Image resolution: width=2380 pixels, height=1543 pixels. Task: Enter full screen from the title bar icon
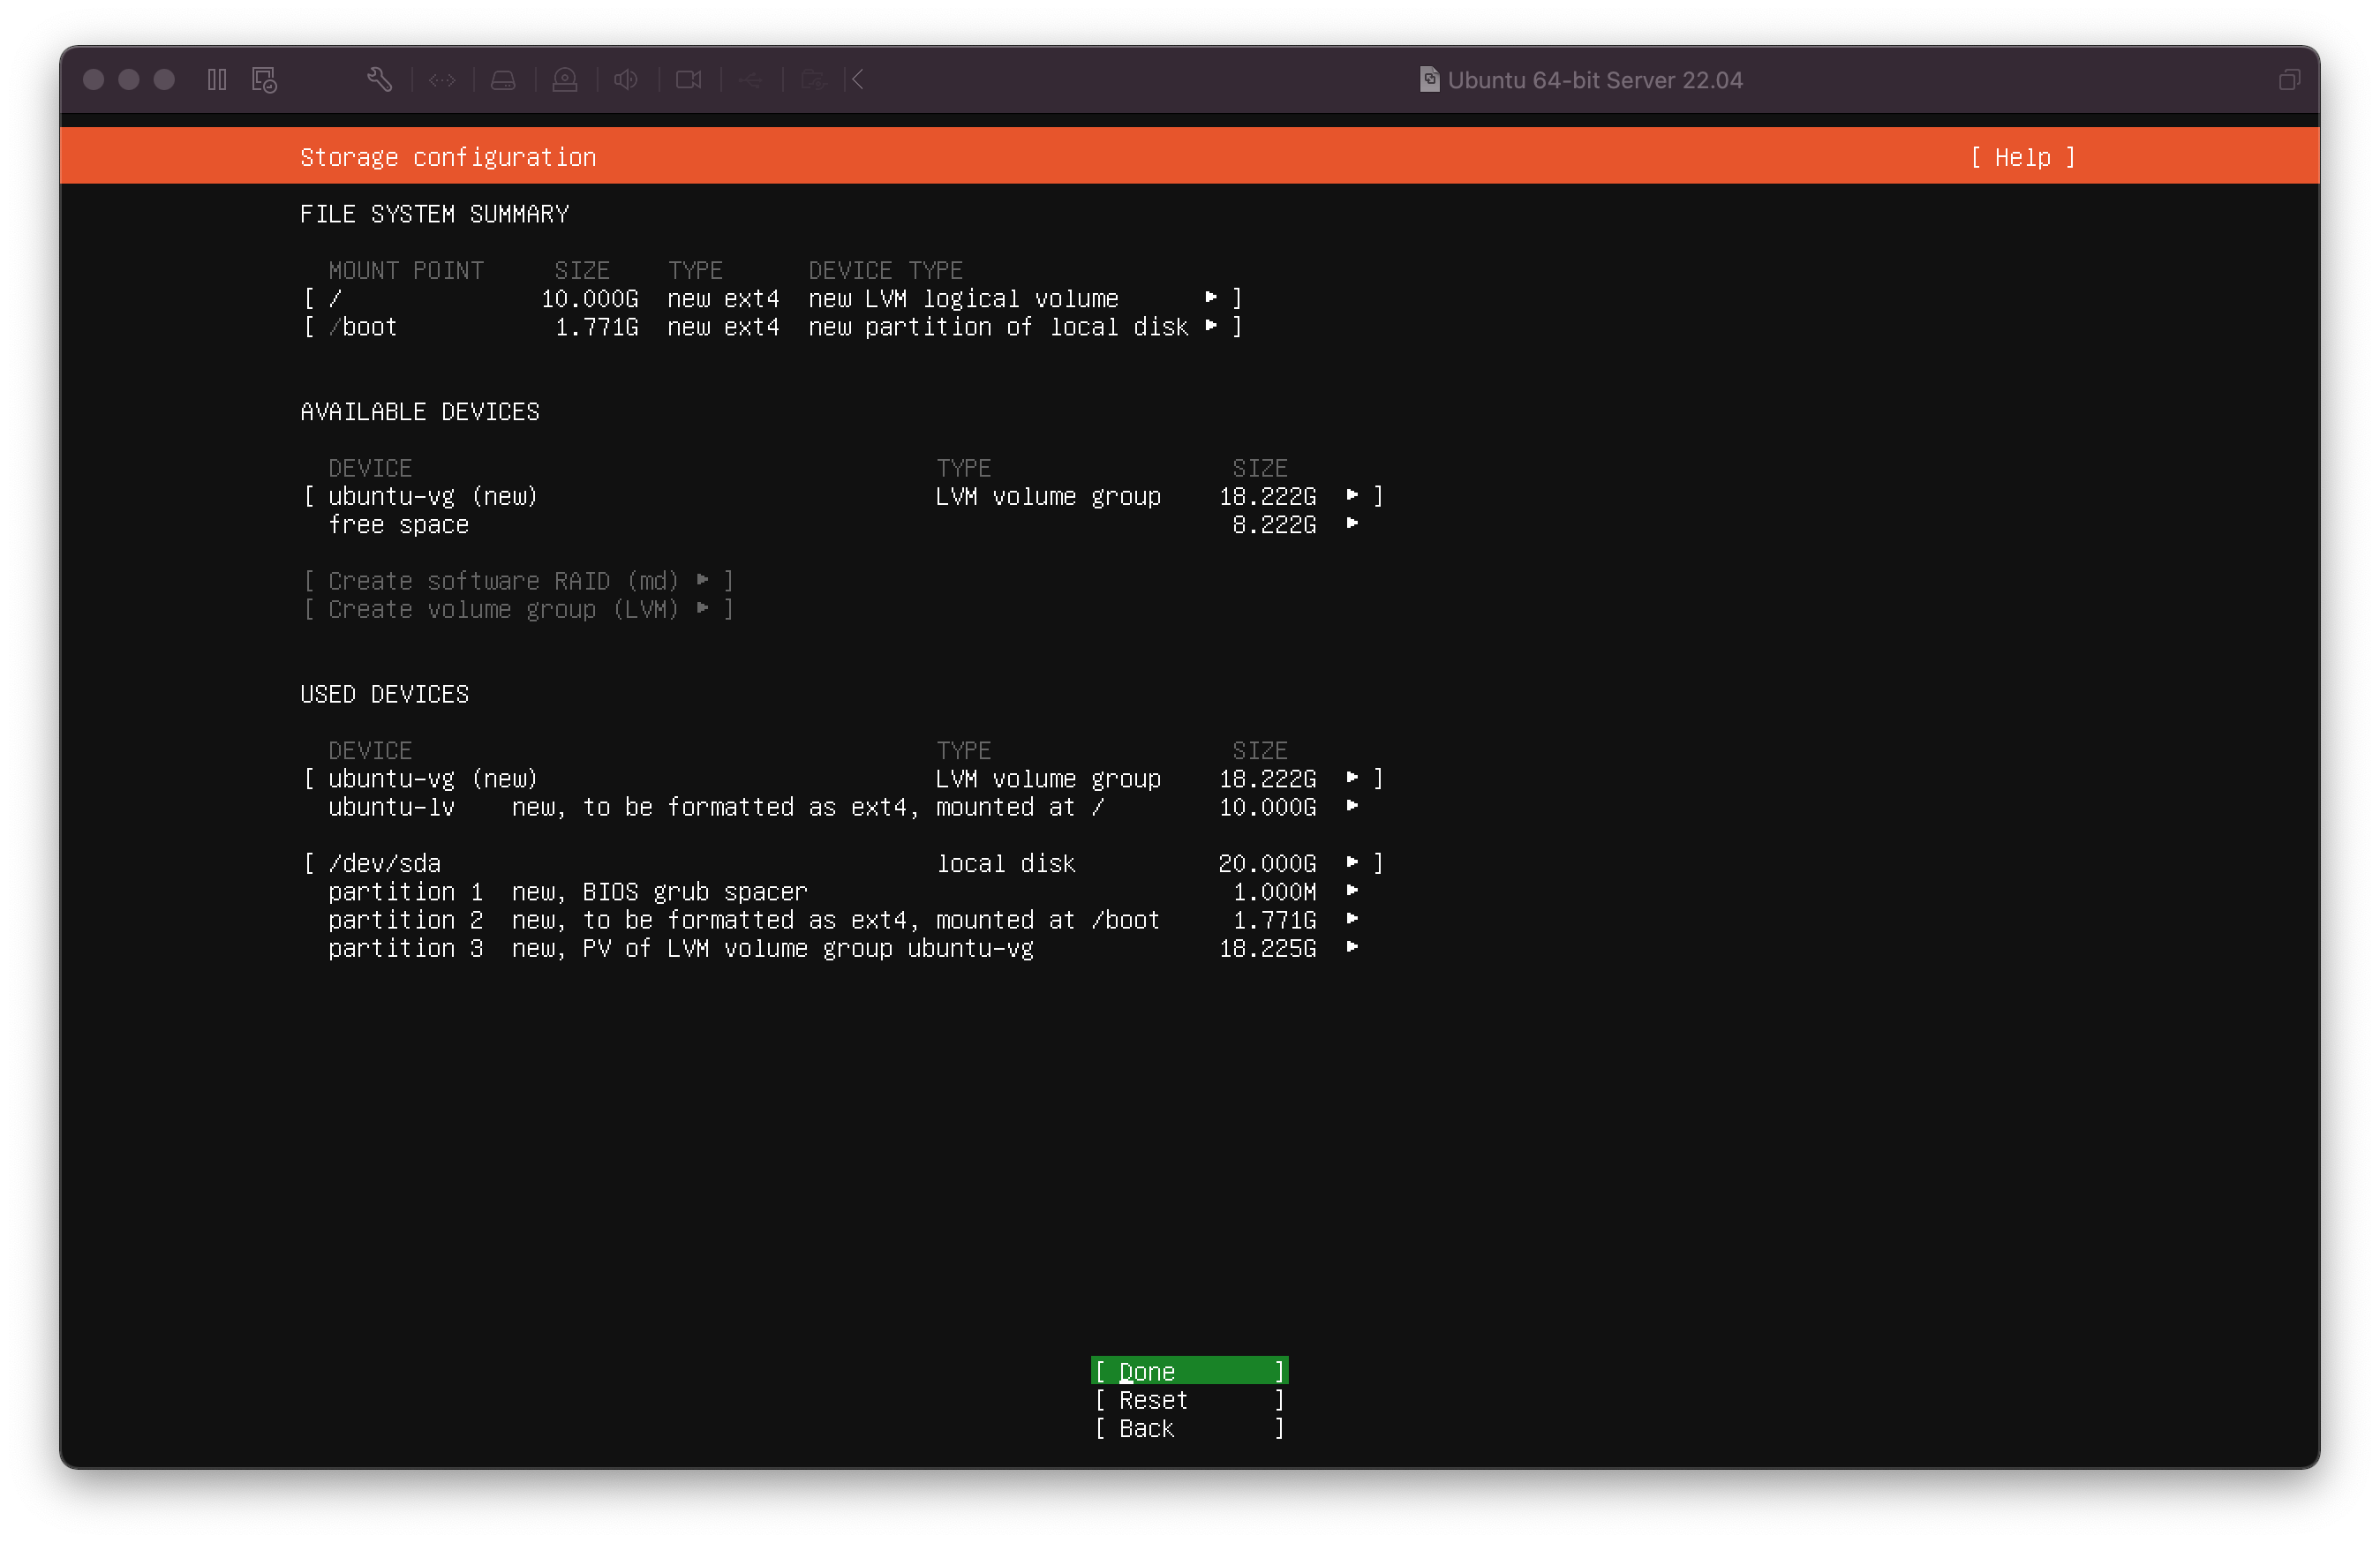2289,80
